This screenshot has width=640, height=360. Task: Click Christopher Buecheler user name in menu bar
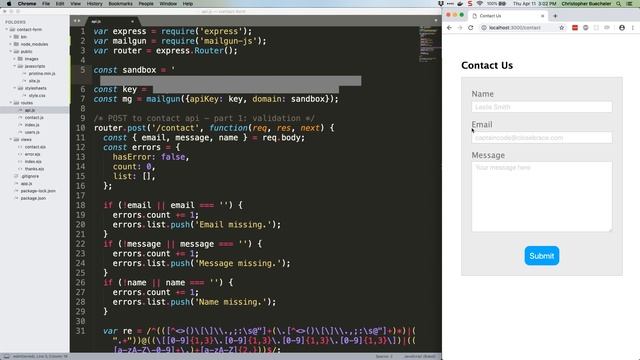coord(586,4)
